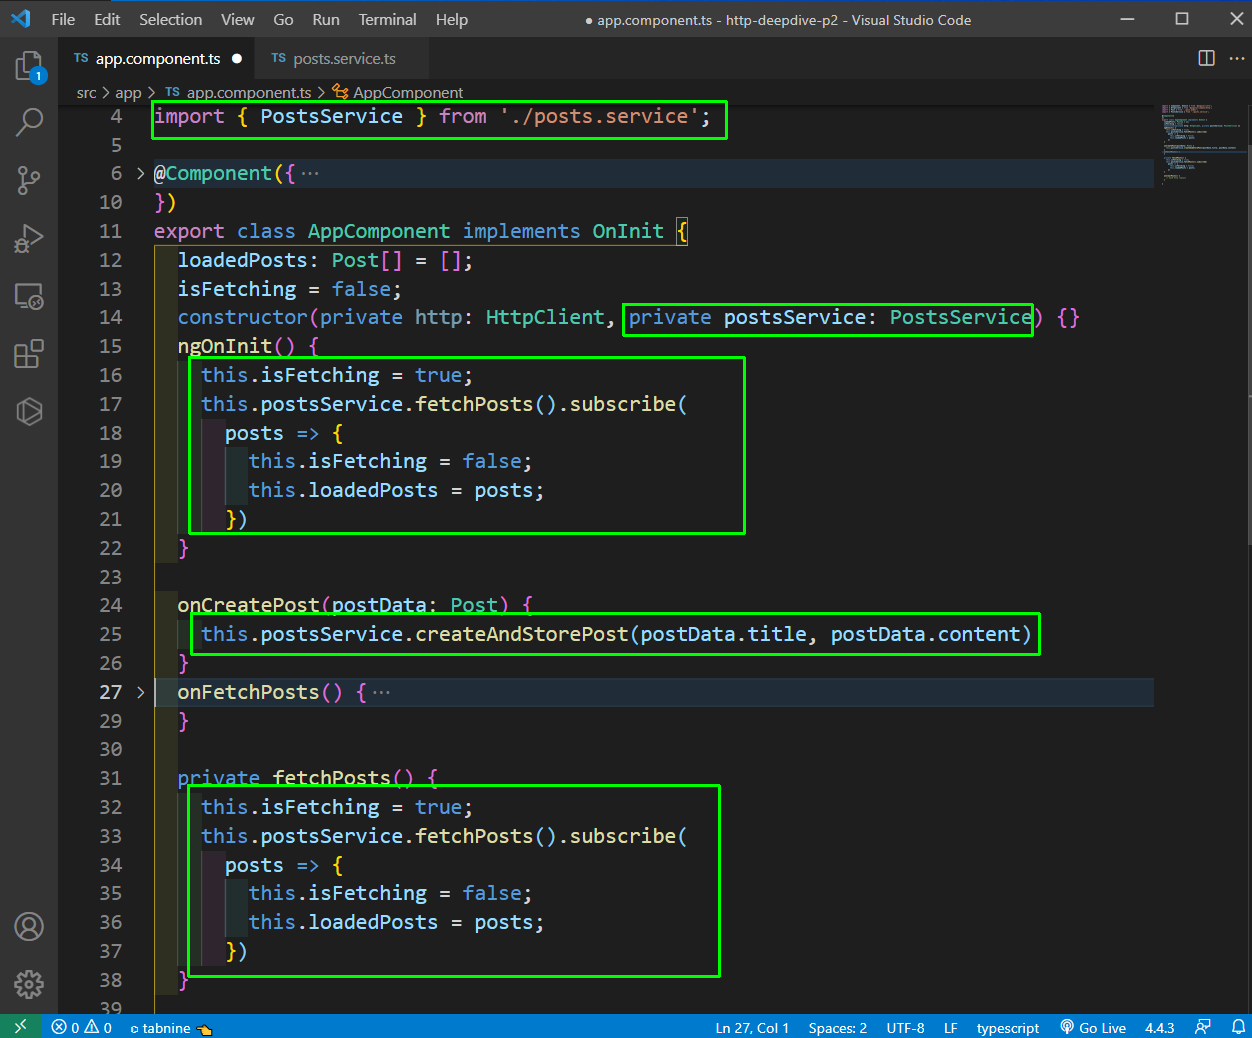Open the Remote Explorer view
Screen dimensions: 1252x1038
pyautogui.click(x=29, y=296)
